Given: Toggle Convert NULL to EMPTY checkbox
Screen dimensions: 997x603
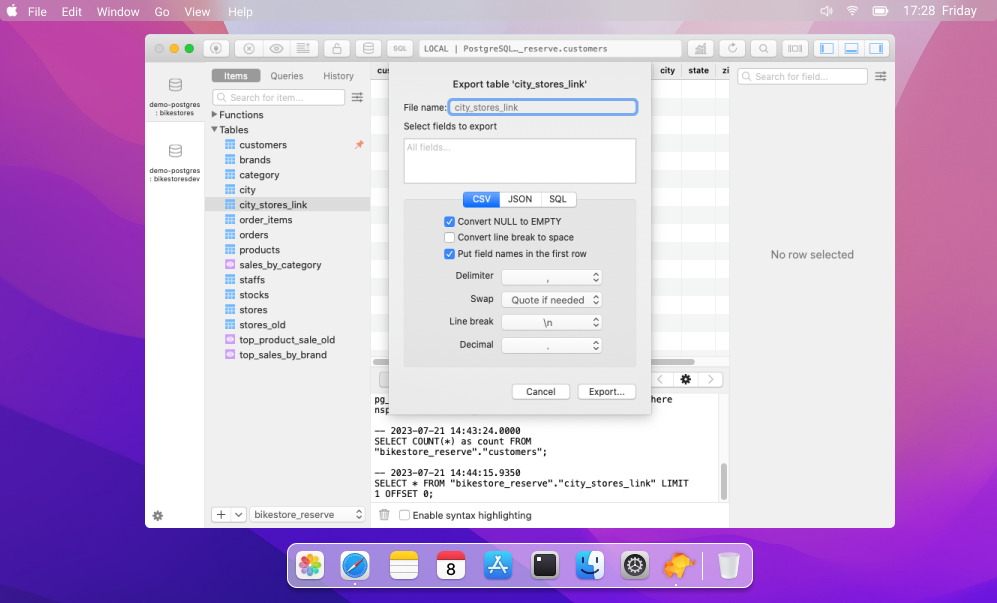Looking at the screenshot, I should click(450, 221).
